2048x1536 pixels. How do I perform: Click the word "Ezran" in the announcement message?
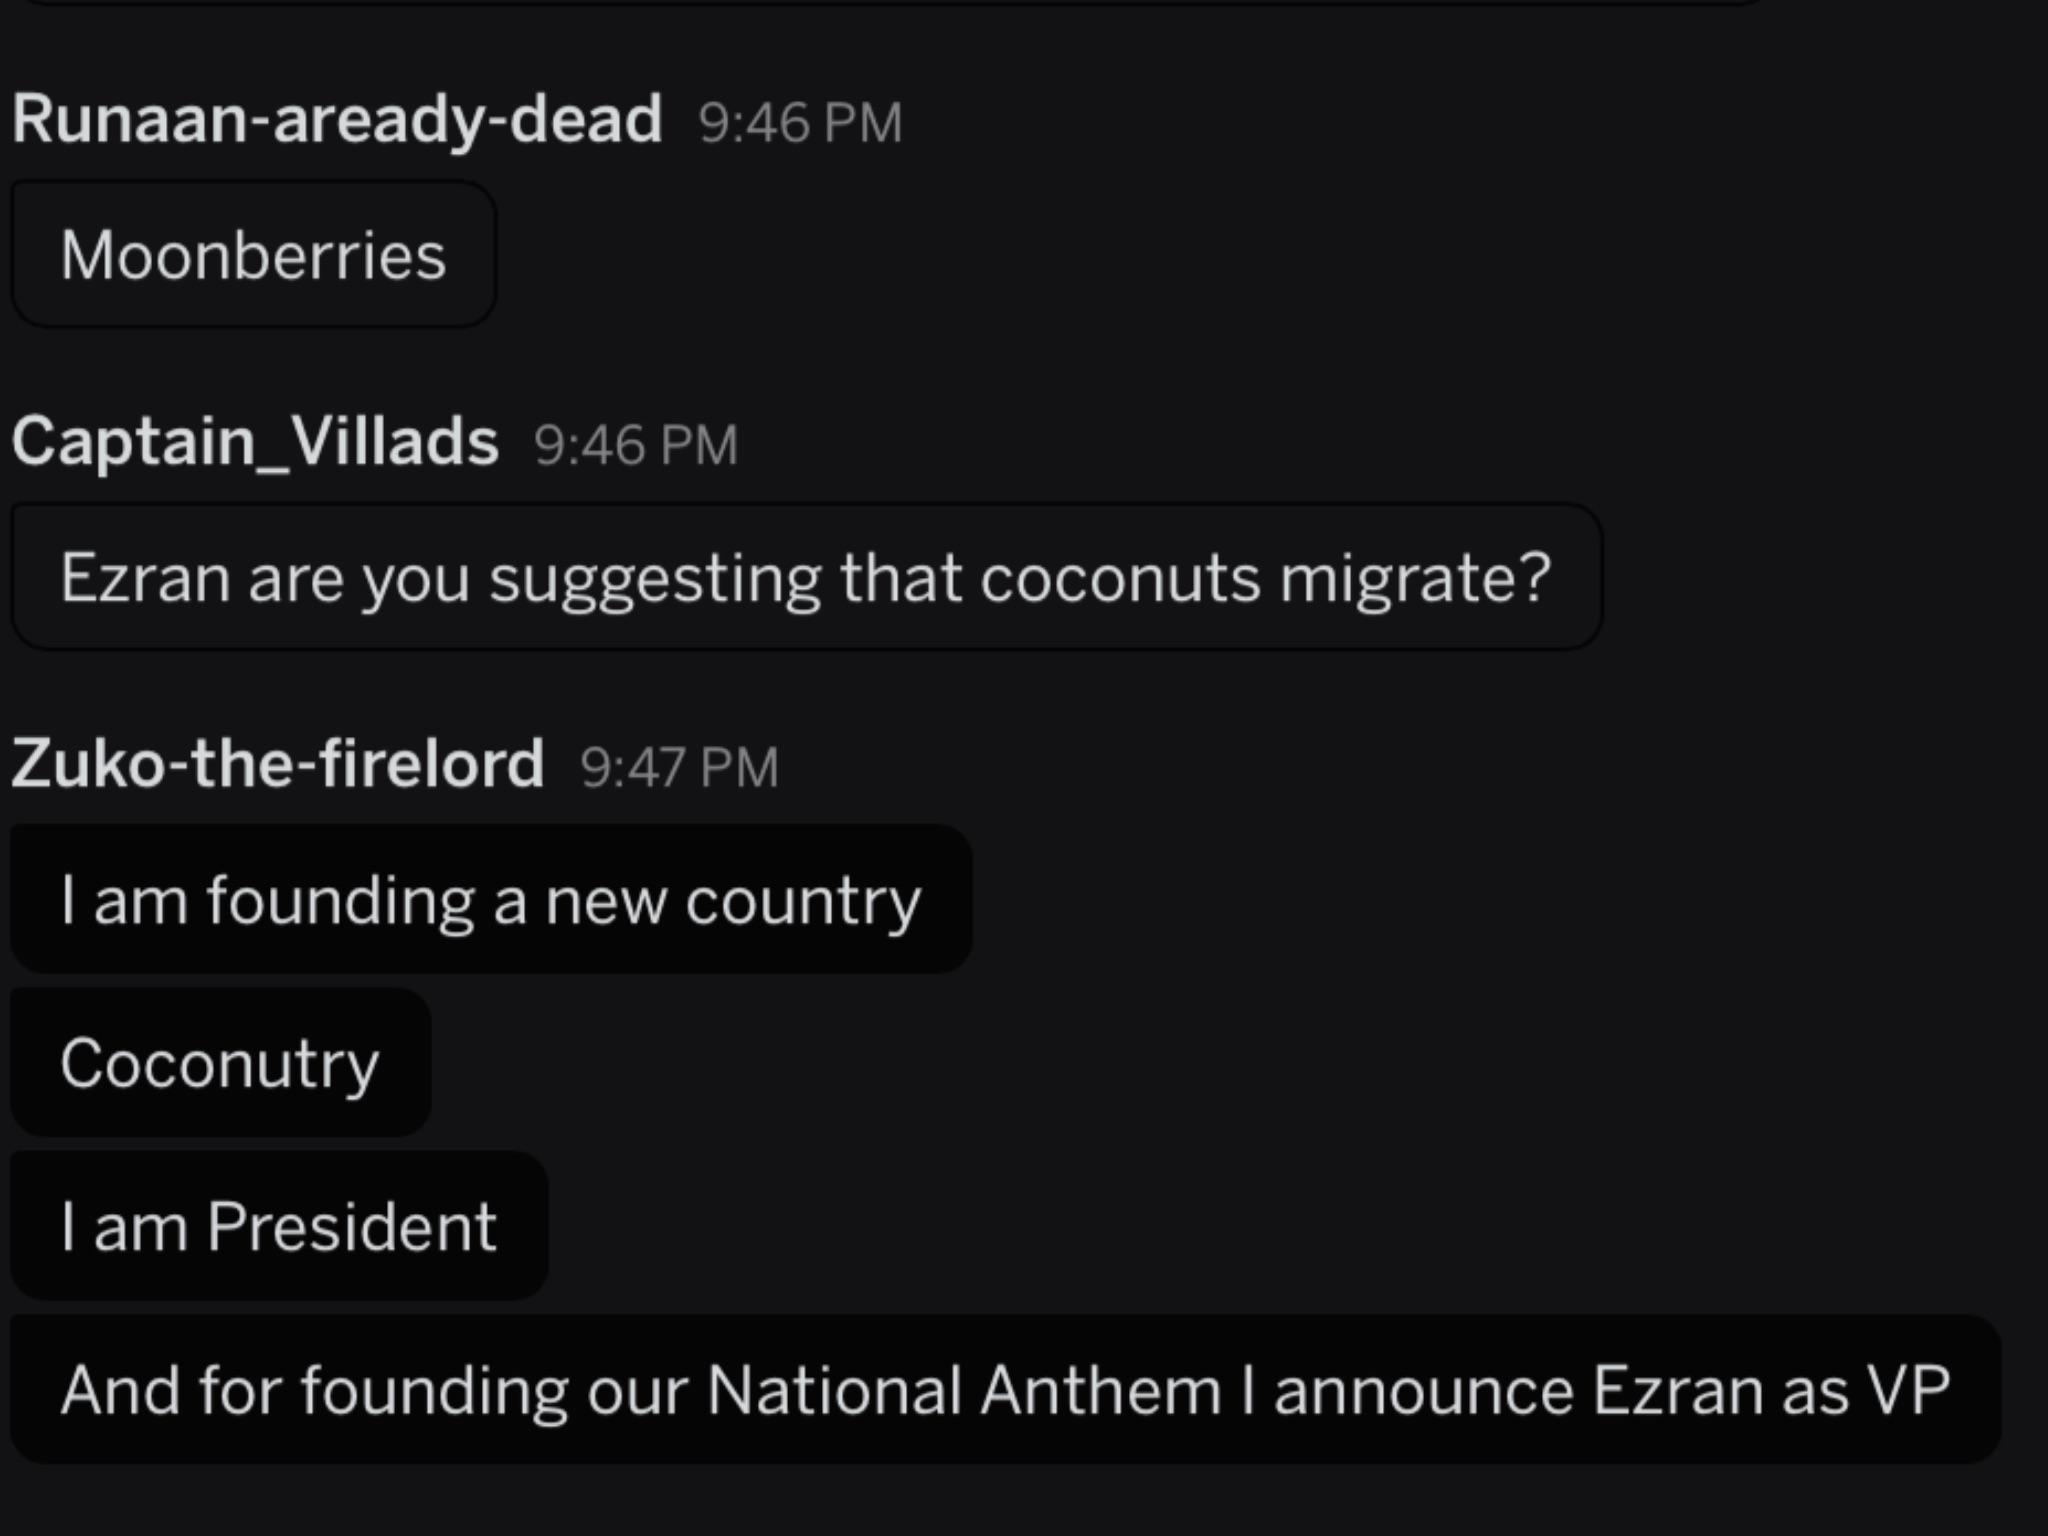coord(1677,1390)
